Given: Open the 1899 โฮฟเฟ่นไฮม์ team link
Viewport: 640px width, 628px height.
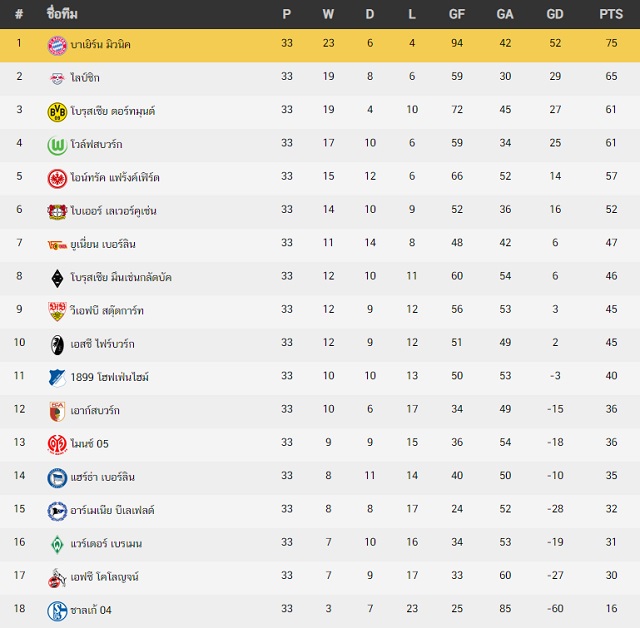Looking at the screenshot, I should click(x=109, y=377).
